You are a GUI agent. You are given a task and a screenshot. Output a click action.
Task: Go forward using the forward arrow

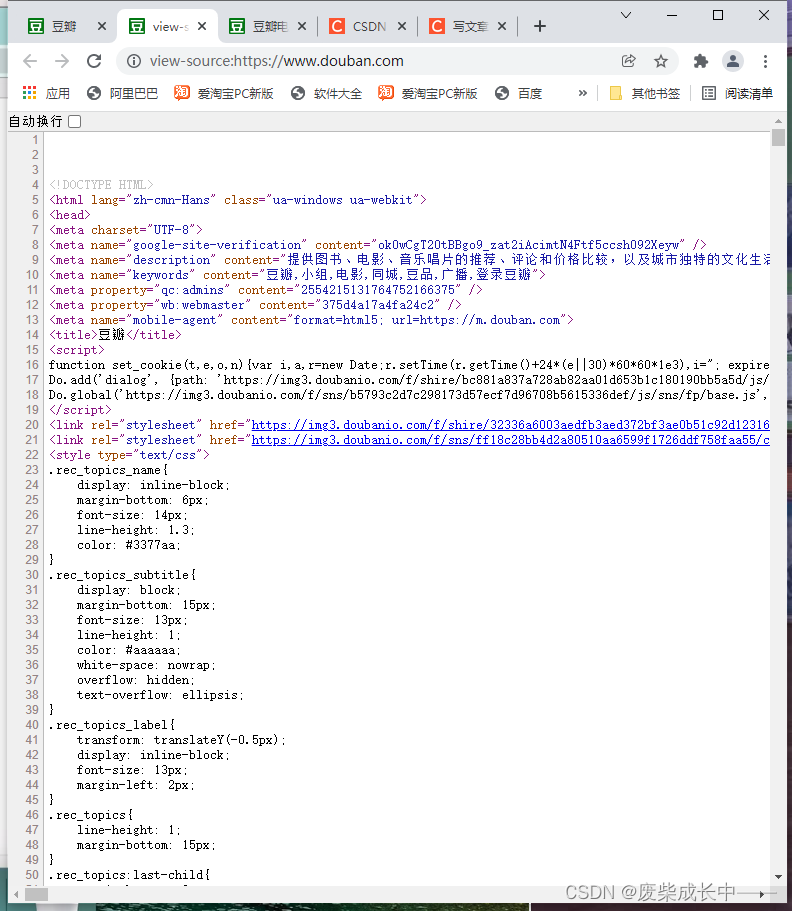pos(62,61)
